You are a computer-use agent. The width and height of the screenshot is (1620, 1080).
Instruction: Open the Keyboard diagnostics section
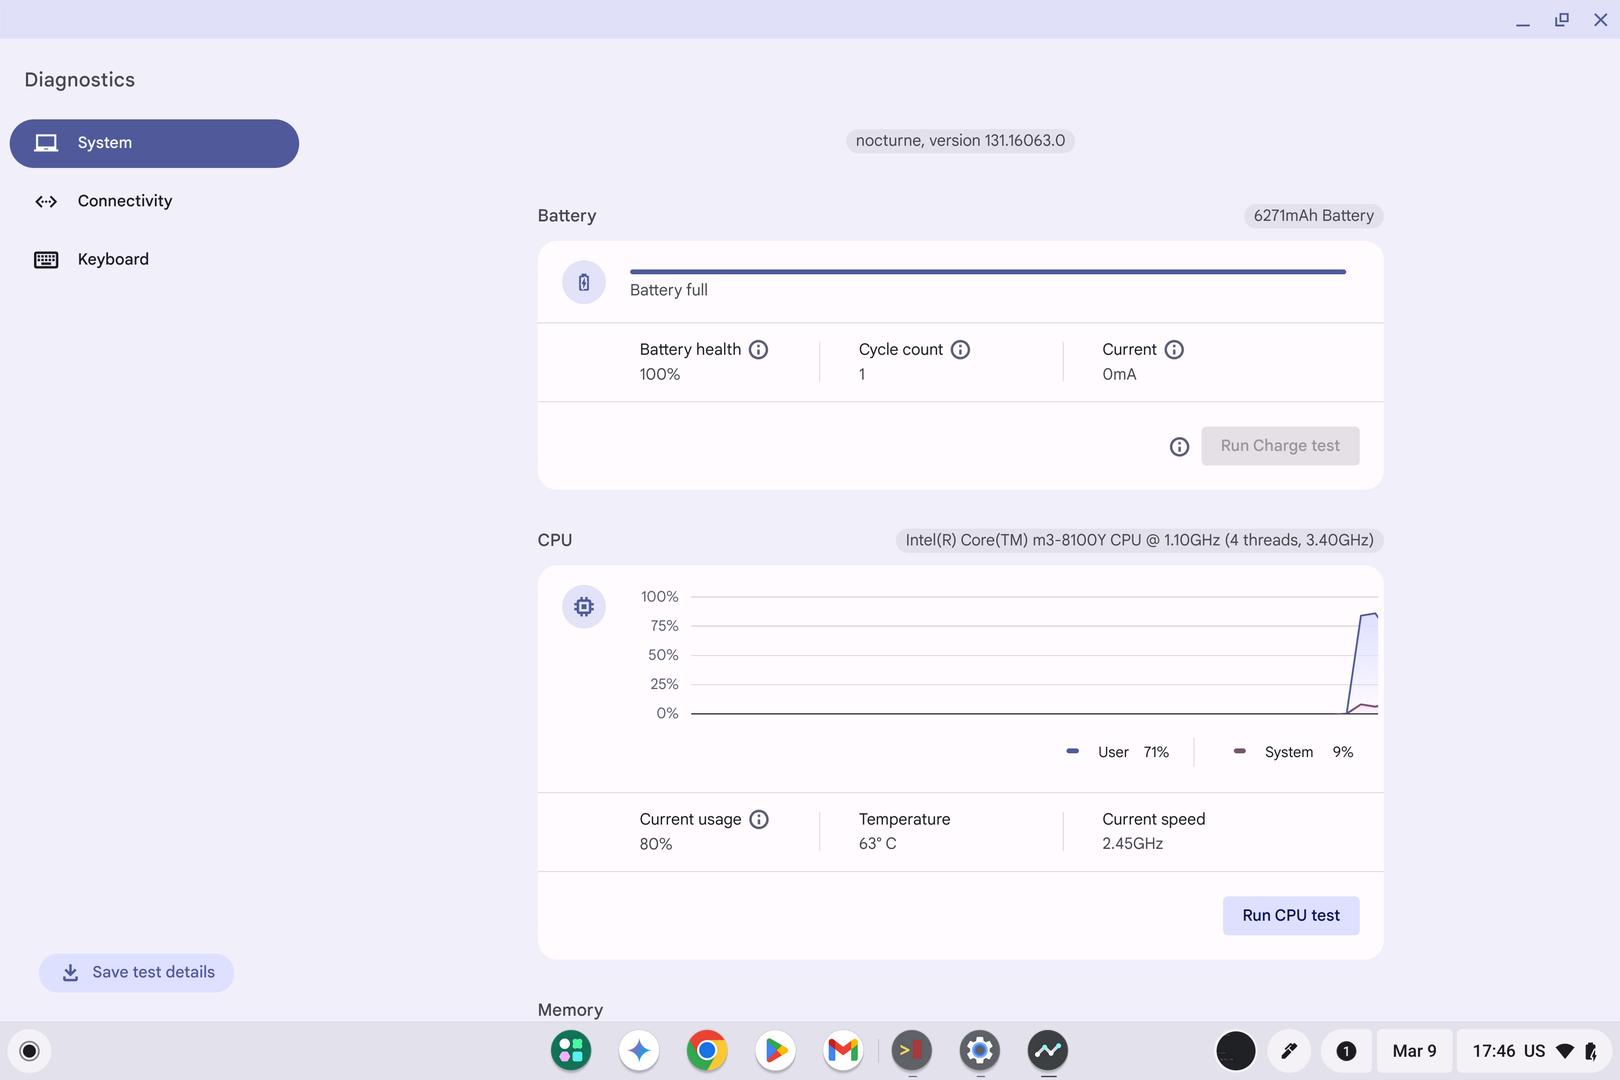coord(112,259)
